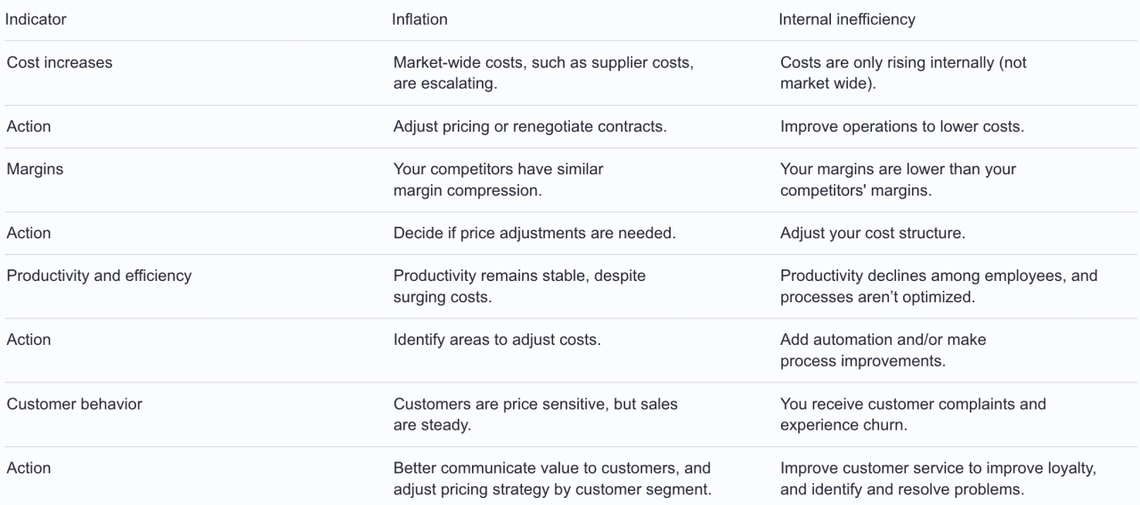This screenshot has height=505, width=1140.
Task: Click the Identify areas to adjust costs cell
Action: tap(497, 339)
